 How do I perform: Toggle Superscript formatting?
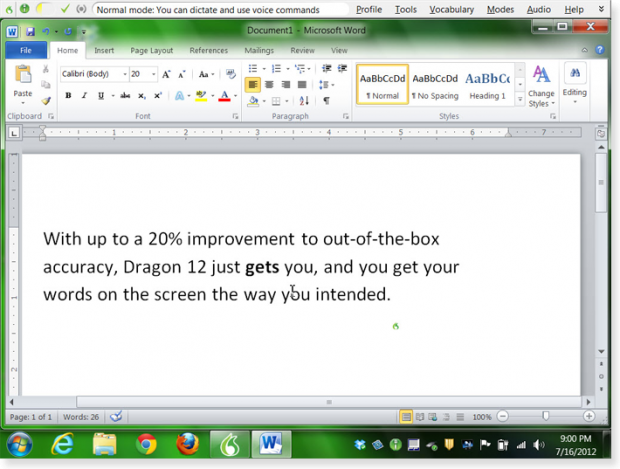(158, 95)
